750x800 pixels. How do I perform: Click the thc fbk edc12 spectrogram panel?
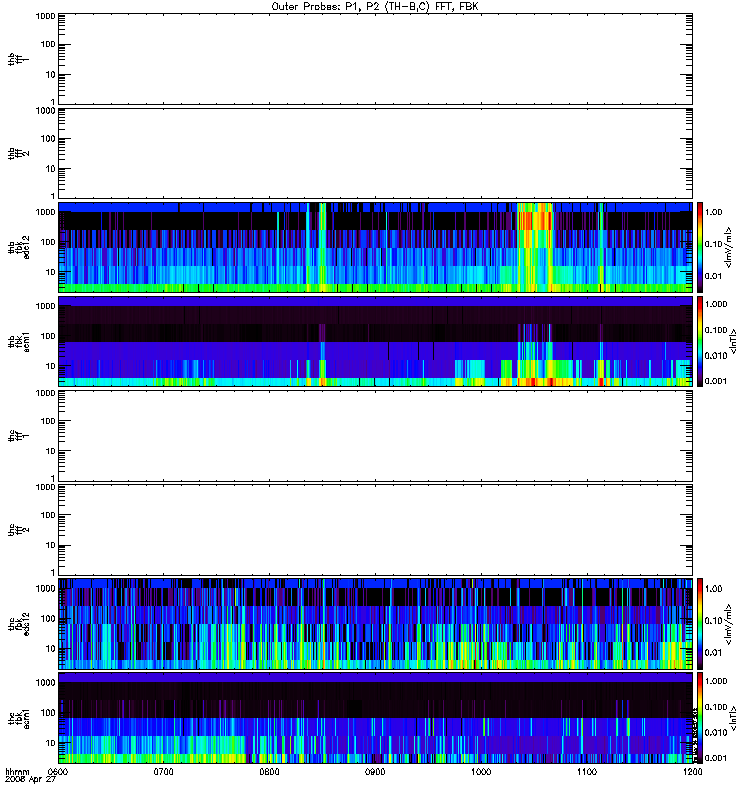375,624
